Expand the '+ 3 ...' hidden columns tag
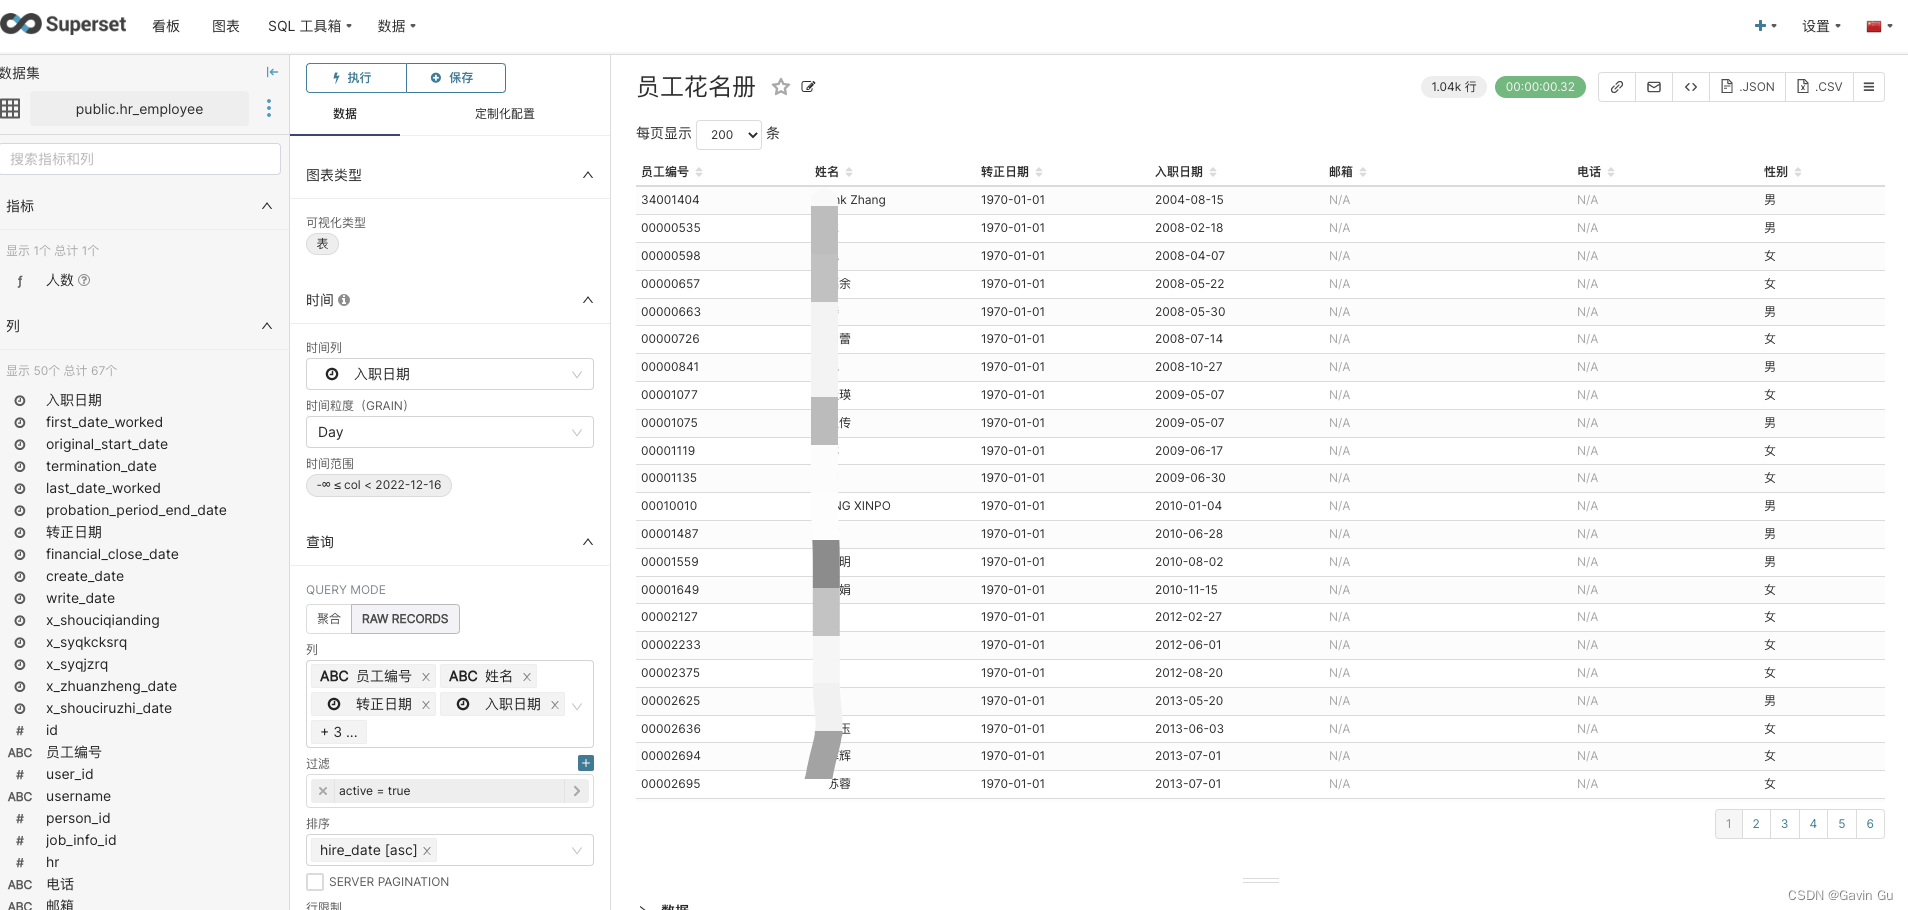Image resolution: width=1908 pixels, height=910 pixels. click(339, 733)
